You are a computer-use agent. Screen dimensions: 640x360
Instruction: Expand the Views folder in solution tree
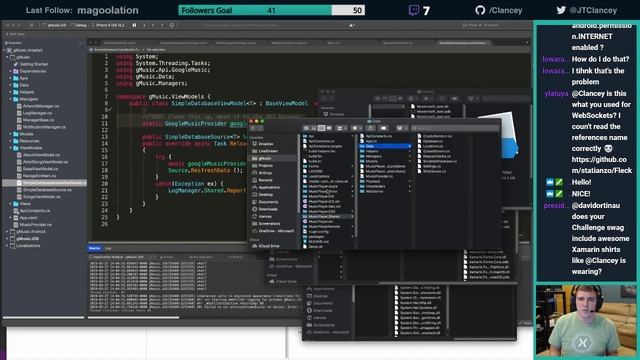coord(11,204)
